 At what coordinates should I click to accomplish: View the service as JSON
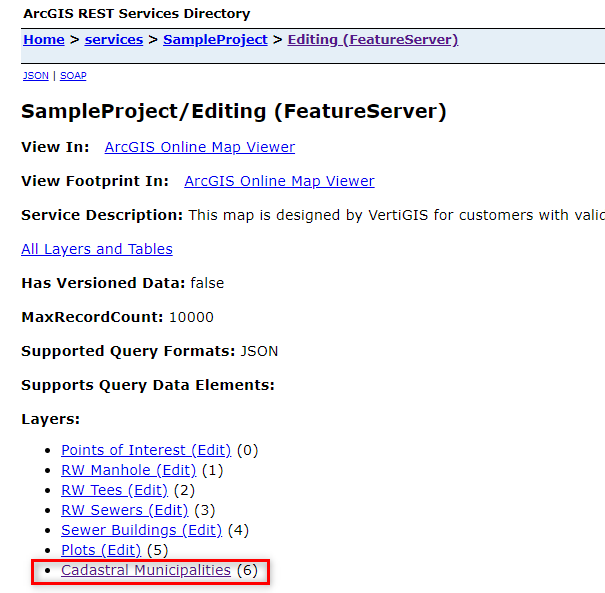click(35, 76)
